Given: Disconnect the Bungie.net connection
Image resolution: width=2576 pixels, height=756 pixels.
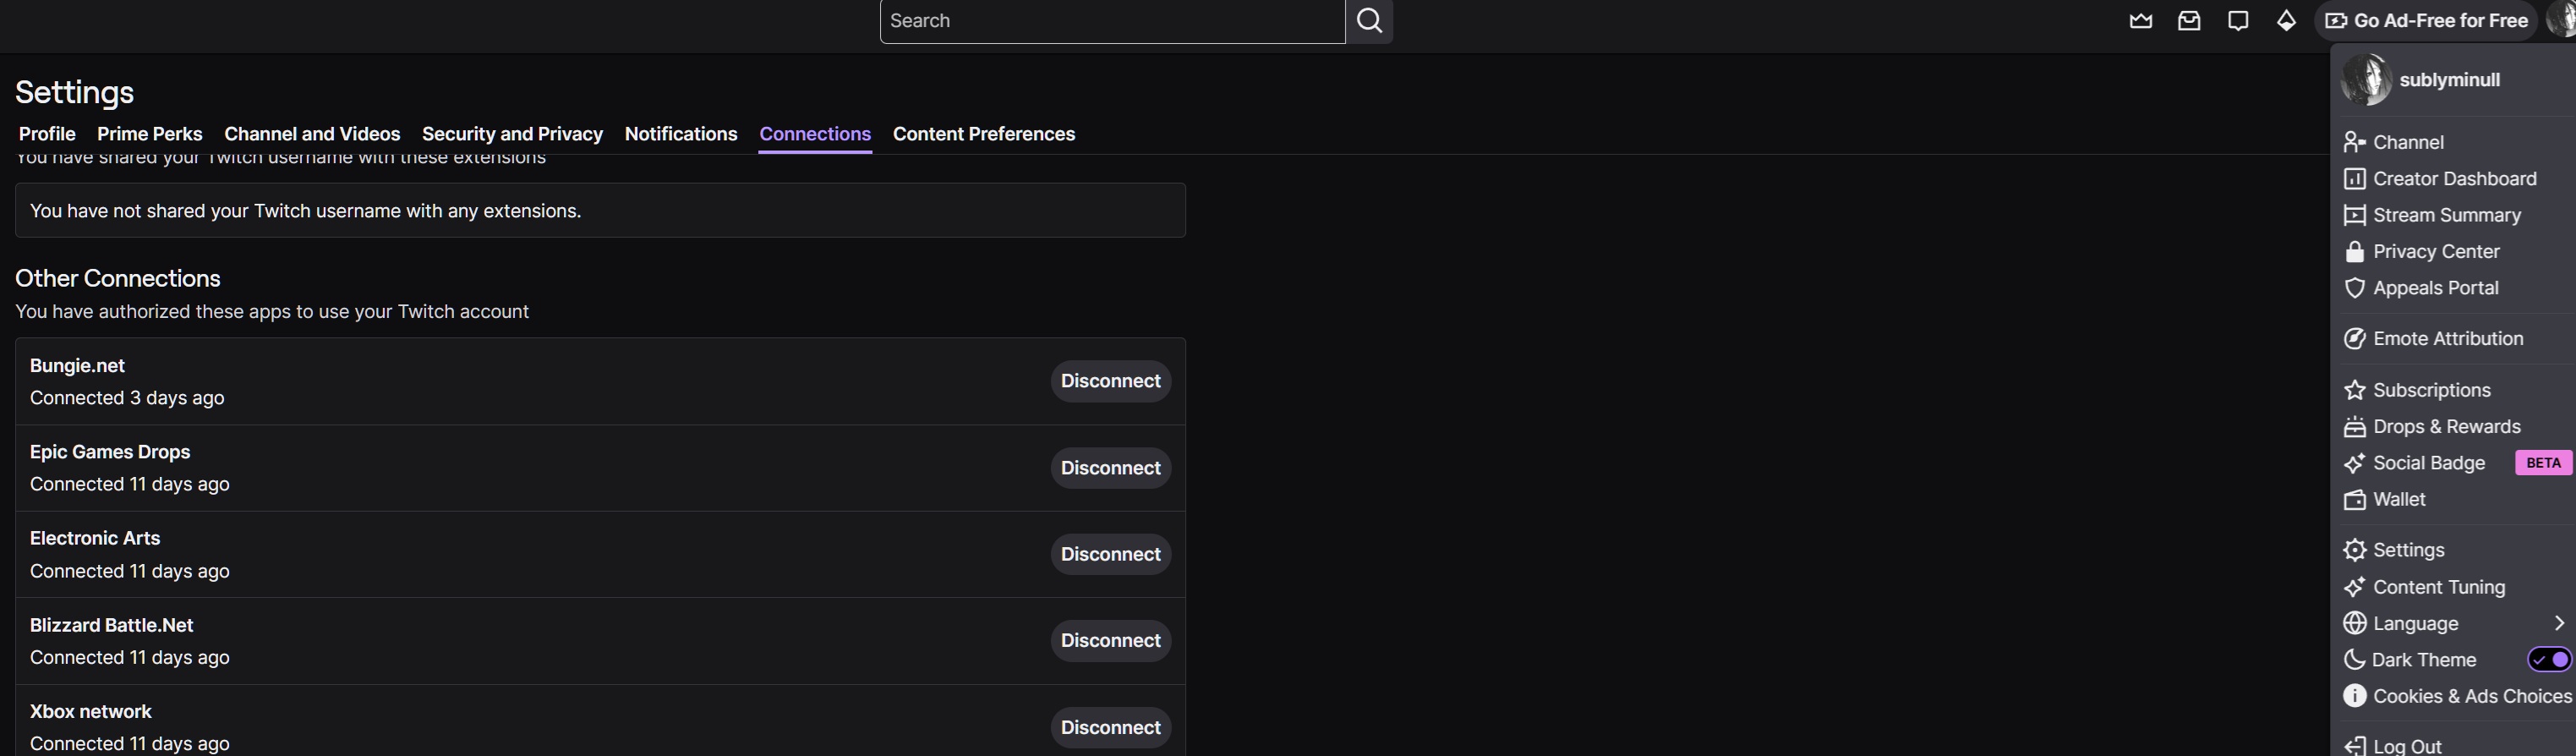Looking at the screenshot, I should (x=1110, y=381).
